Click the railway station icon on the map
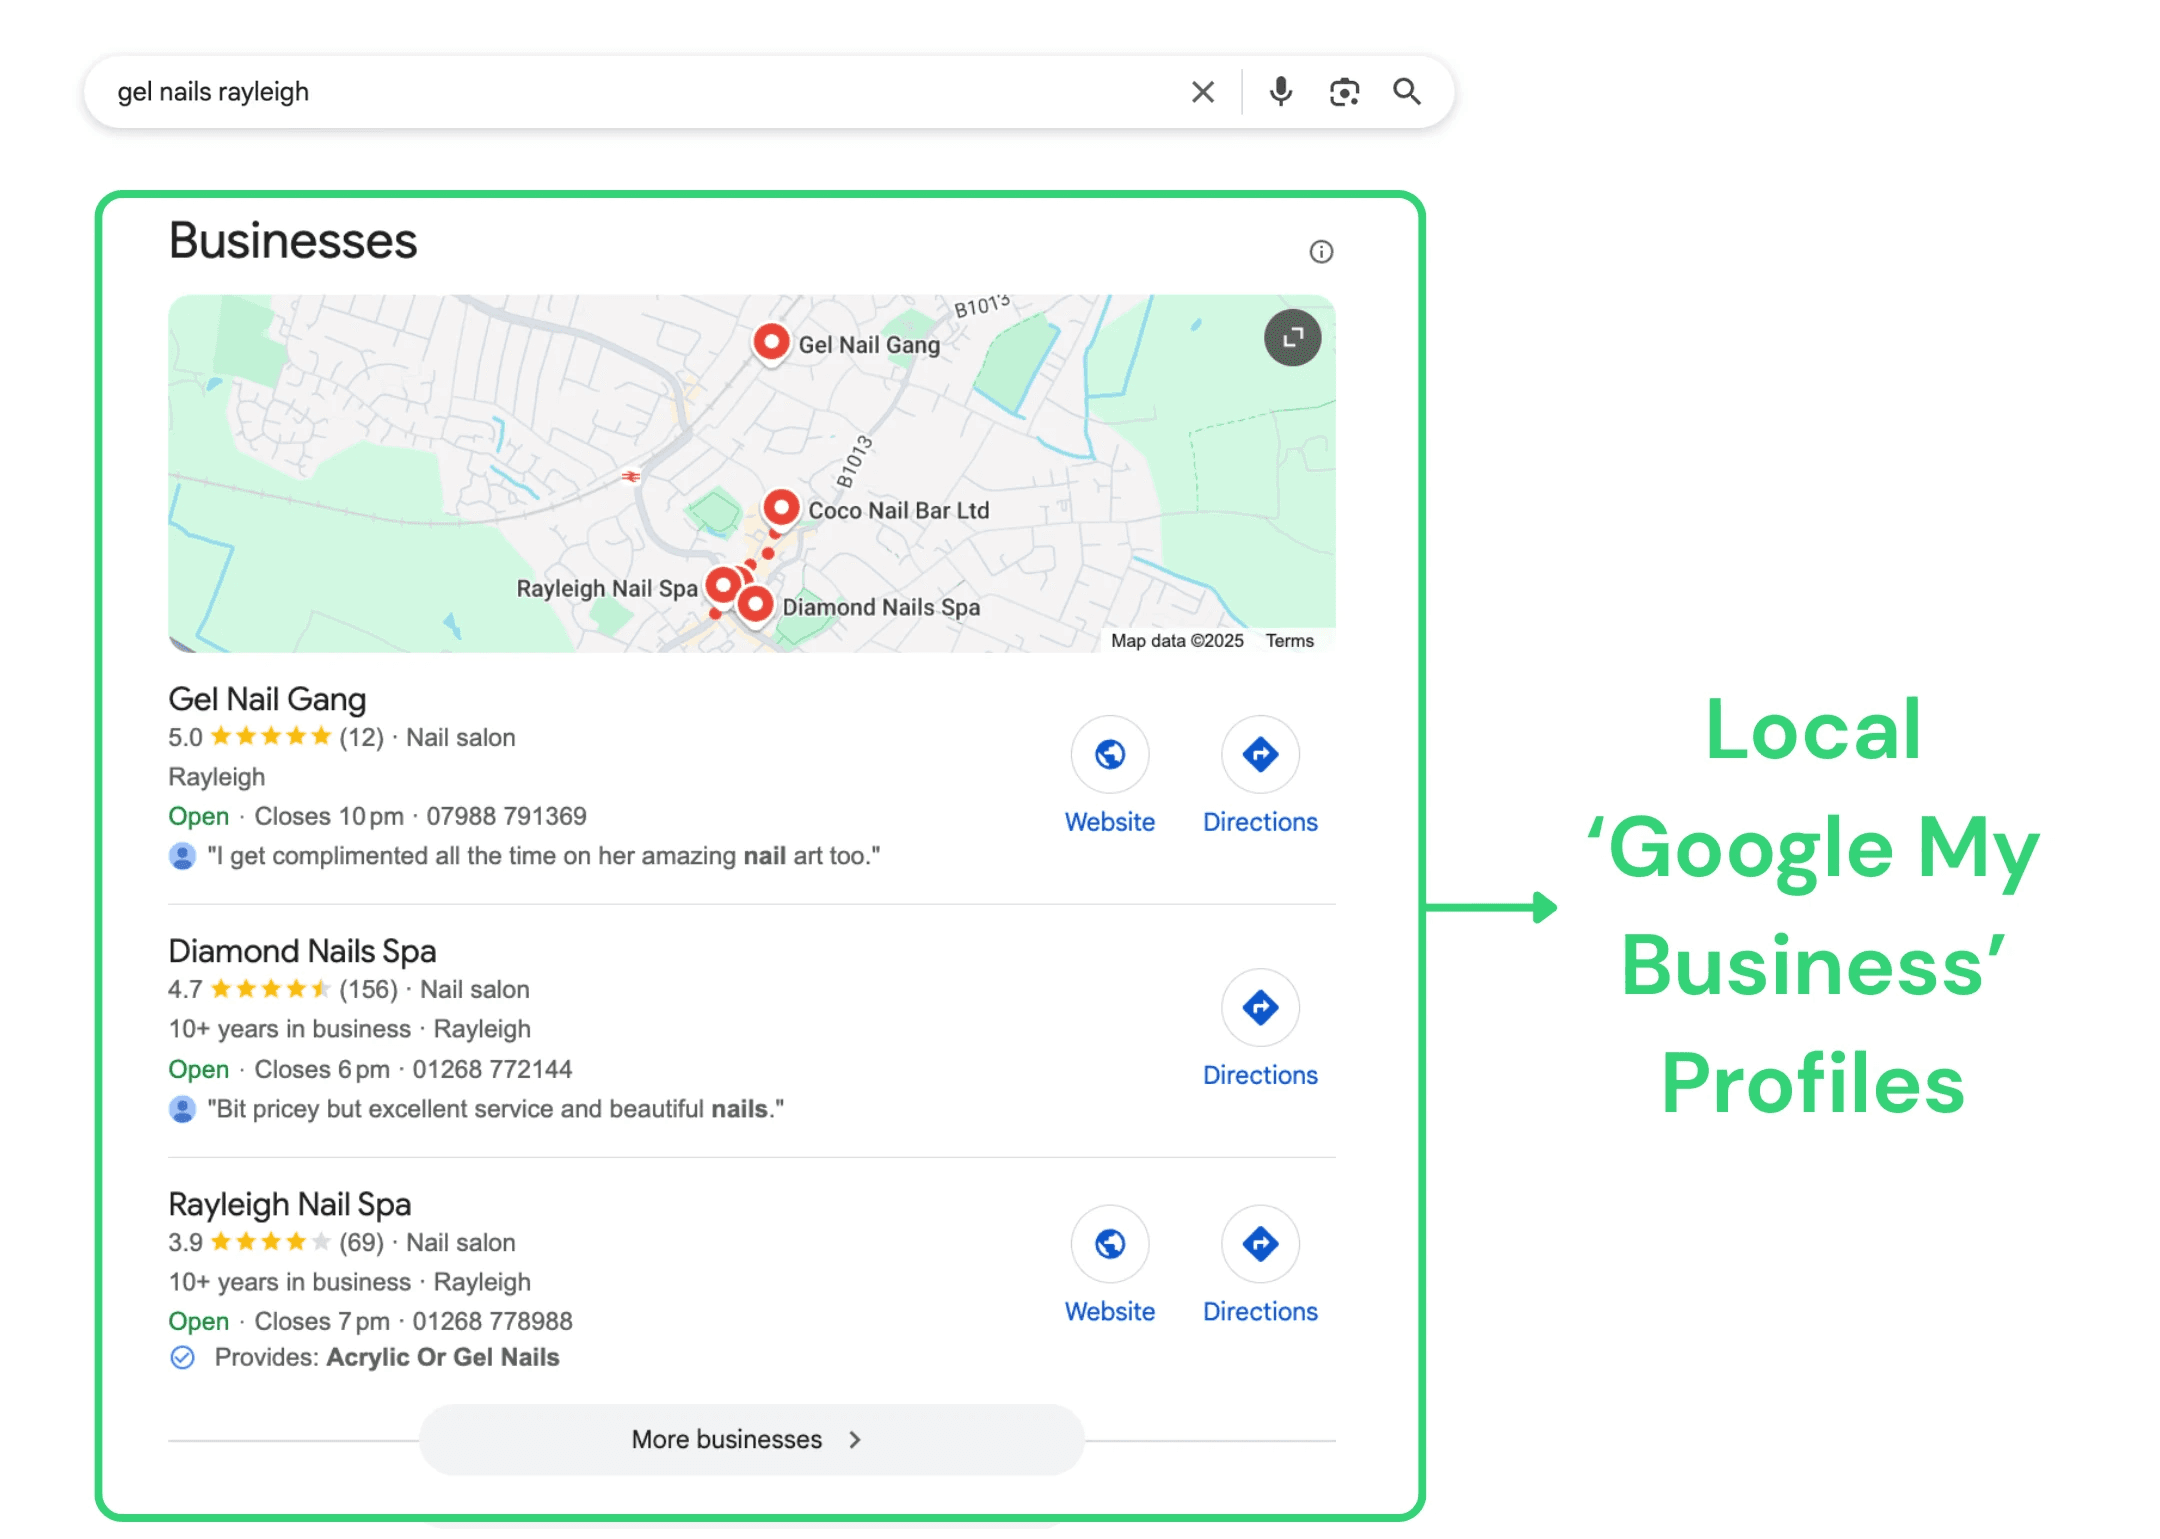This screenshot has width=2160, height=1539. pos(630,476)
